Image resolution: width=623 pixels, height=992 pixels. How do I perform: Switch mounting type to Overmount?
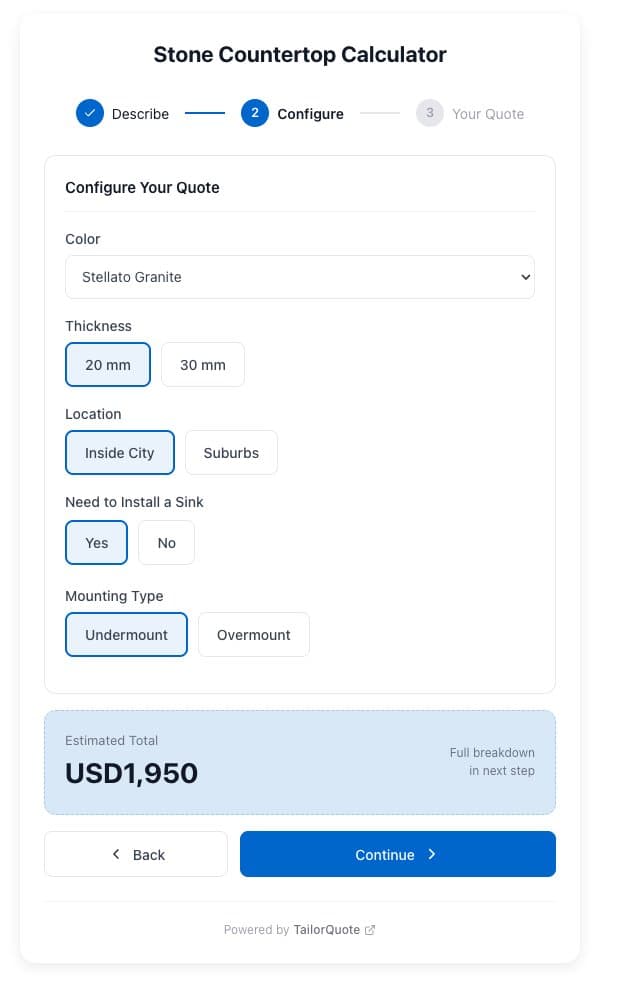[254, 634]
